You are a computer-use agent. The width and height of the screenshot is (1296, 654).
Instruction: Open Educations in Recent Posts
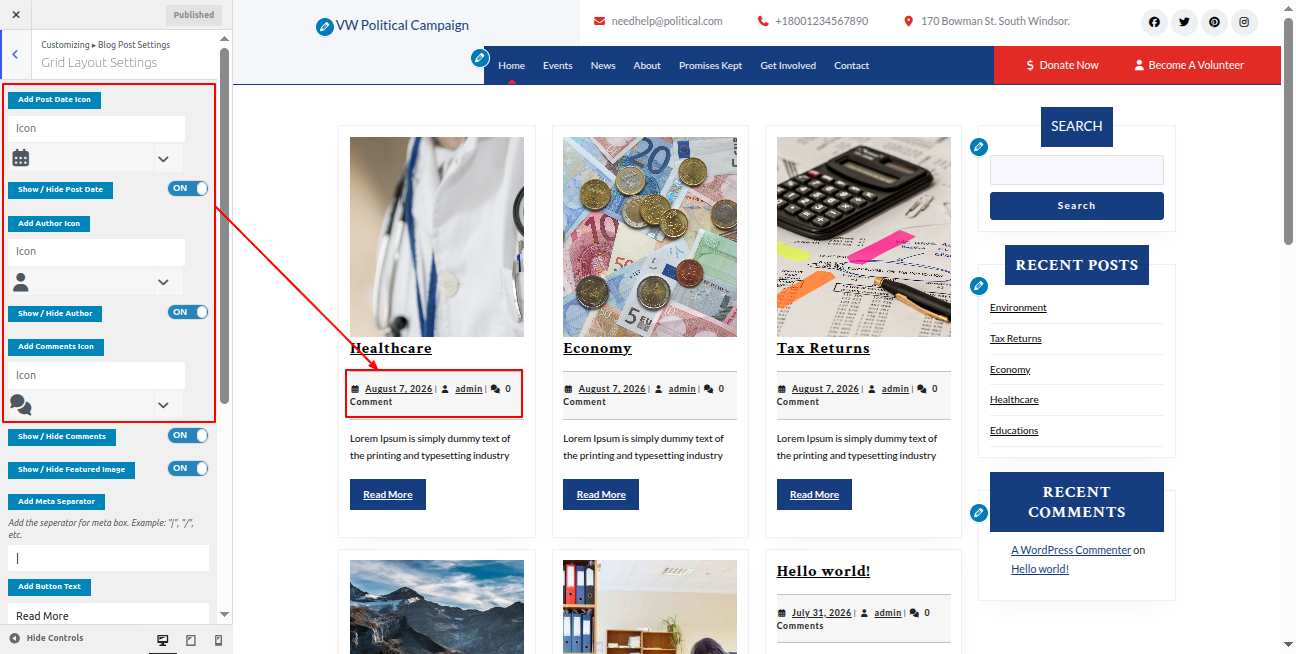pyautogui.click(x=1014, y=431)
